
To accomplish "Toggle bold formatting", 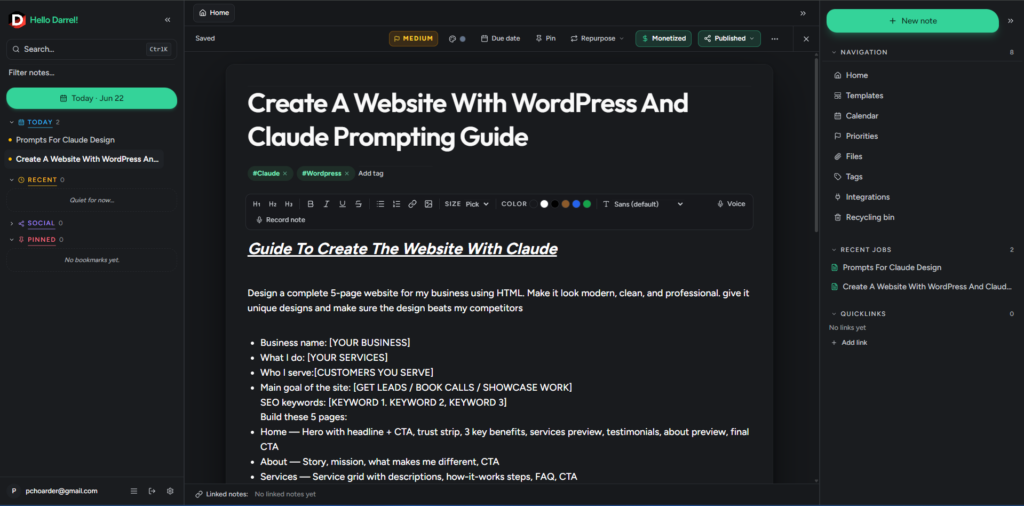I will pos(310,204).
